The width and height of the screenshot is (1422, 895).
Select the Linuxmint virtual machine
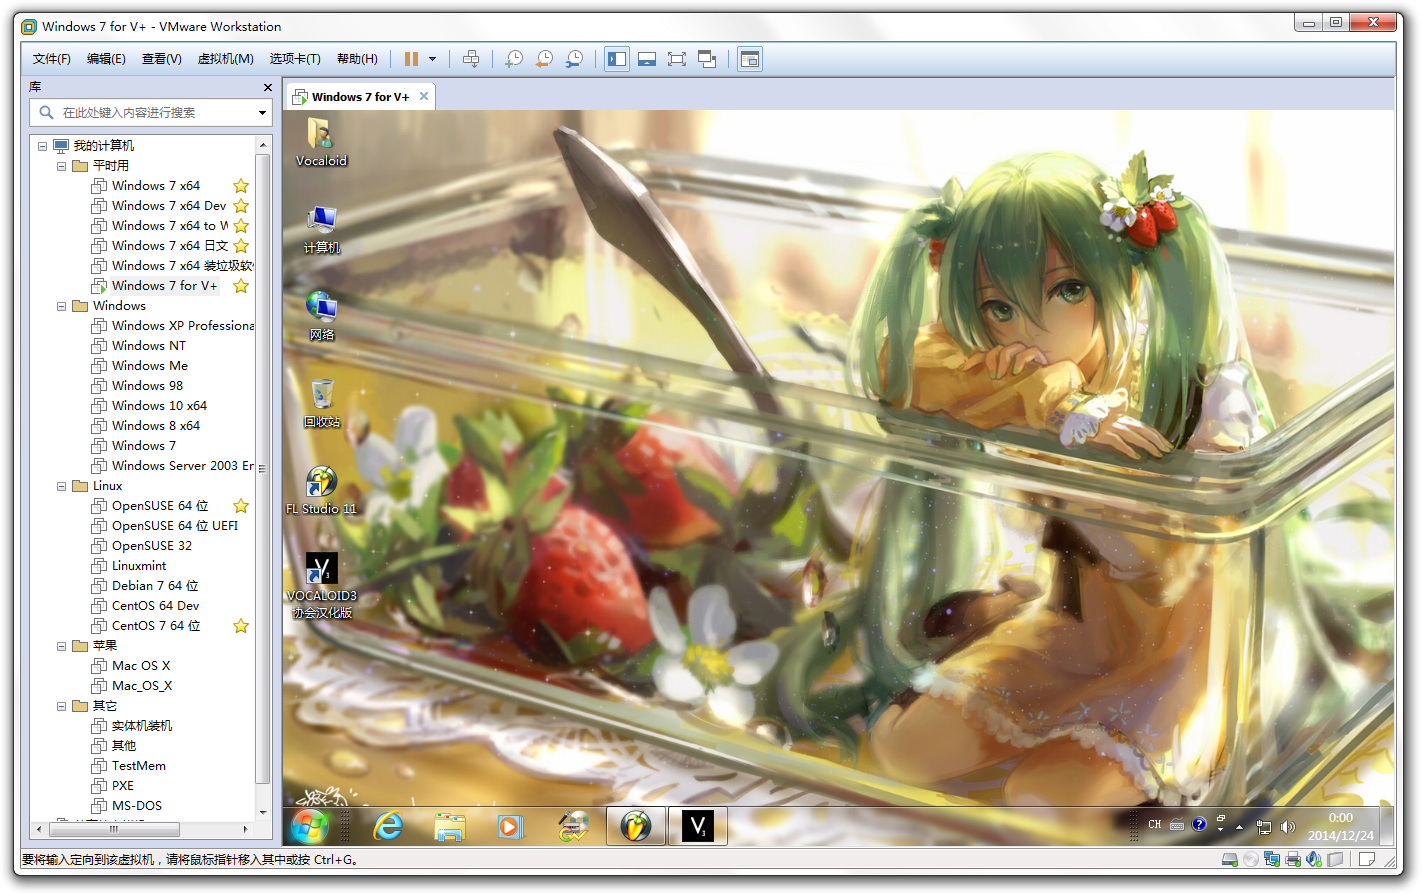click(x=129, y=566)
